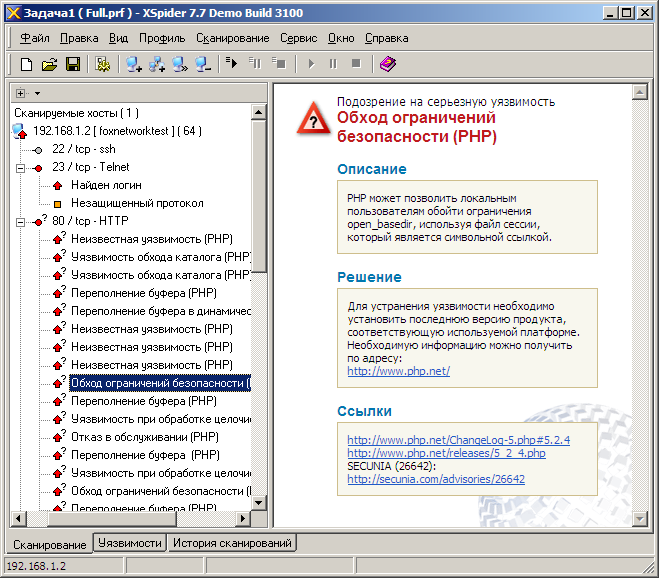The image size is (659, 578).
Task: Click the tree scrollbar down arrow
Action: pos(258,503)
